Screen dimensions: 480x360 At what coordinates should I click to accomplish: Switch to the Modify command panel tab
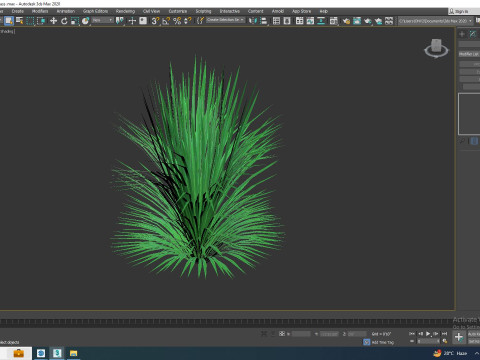coord(473,34)
